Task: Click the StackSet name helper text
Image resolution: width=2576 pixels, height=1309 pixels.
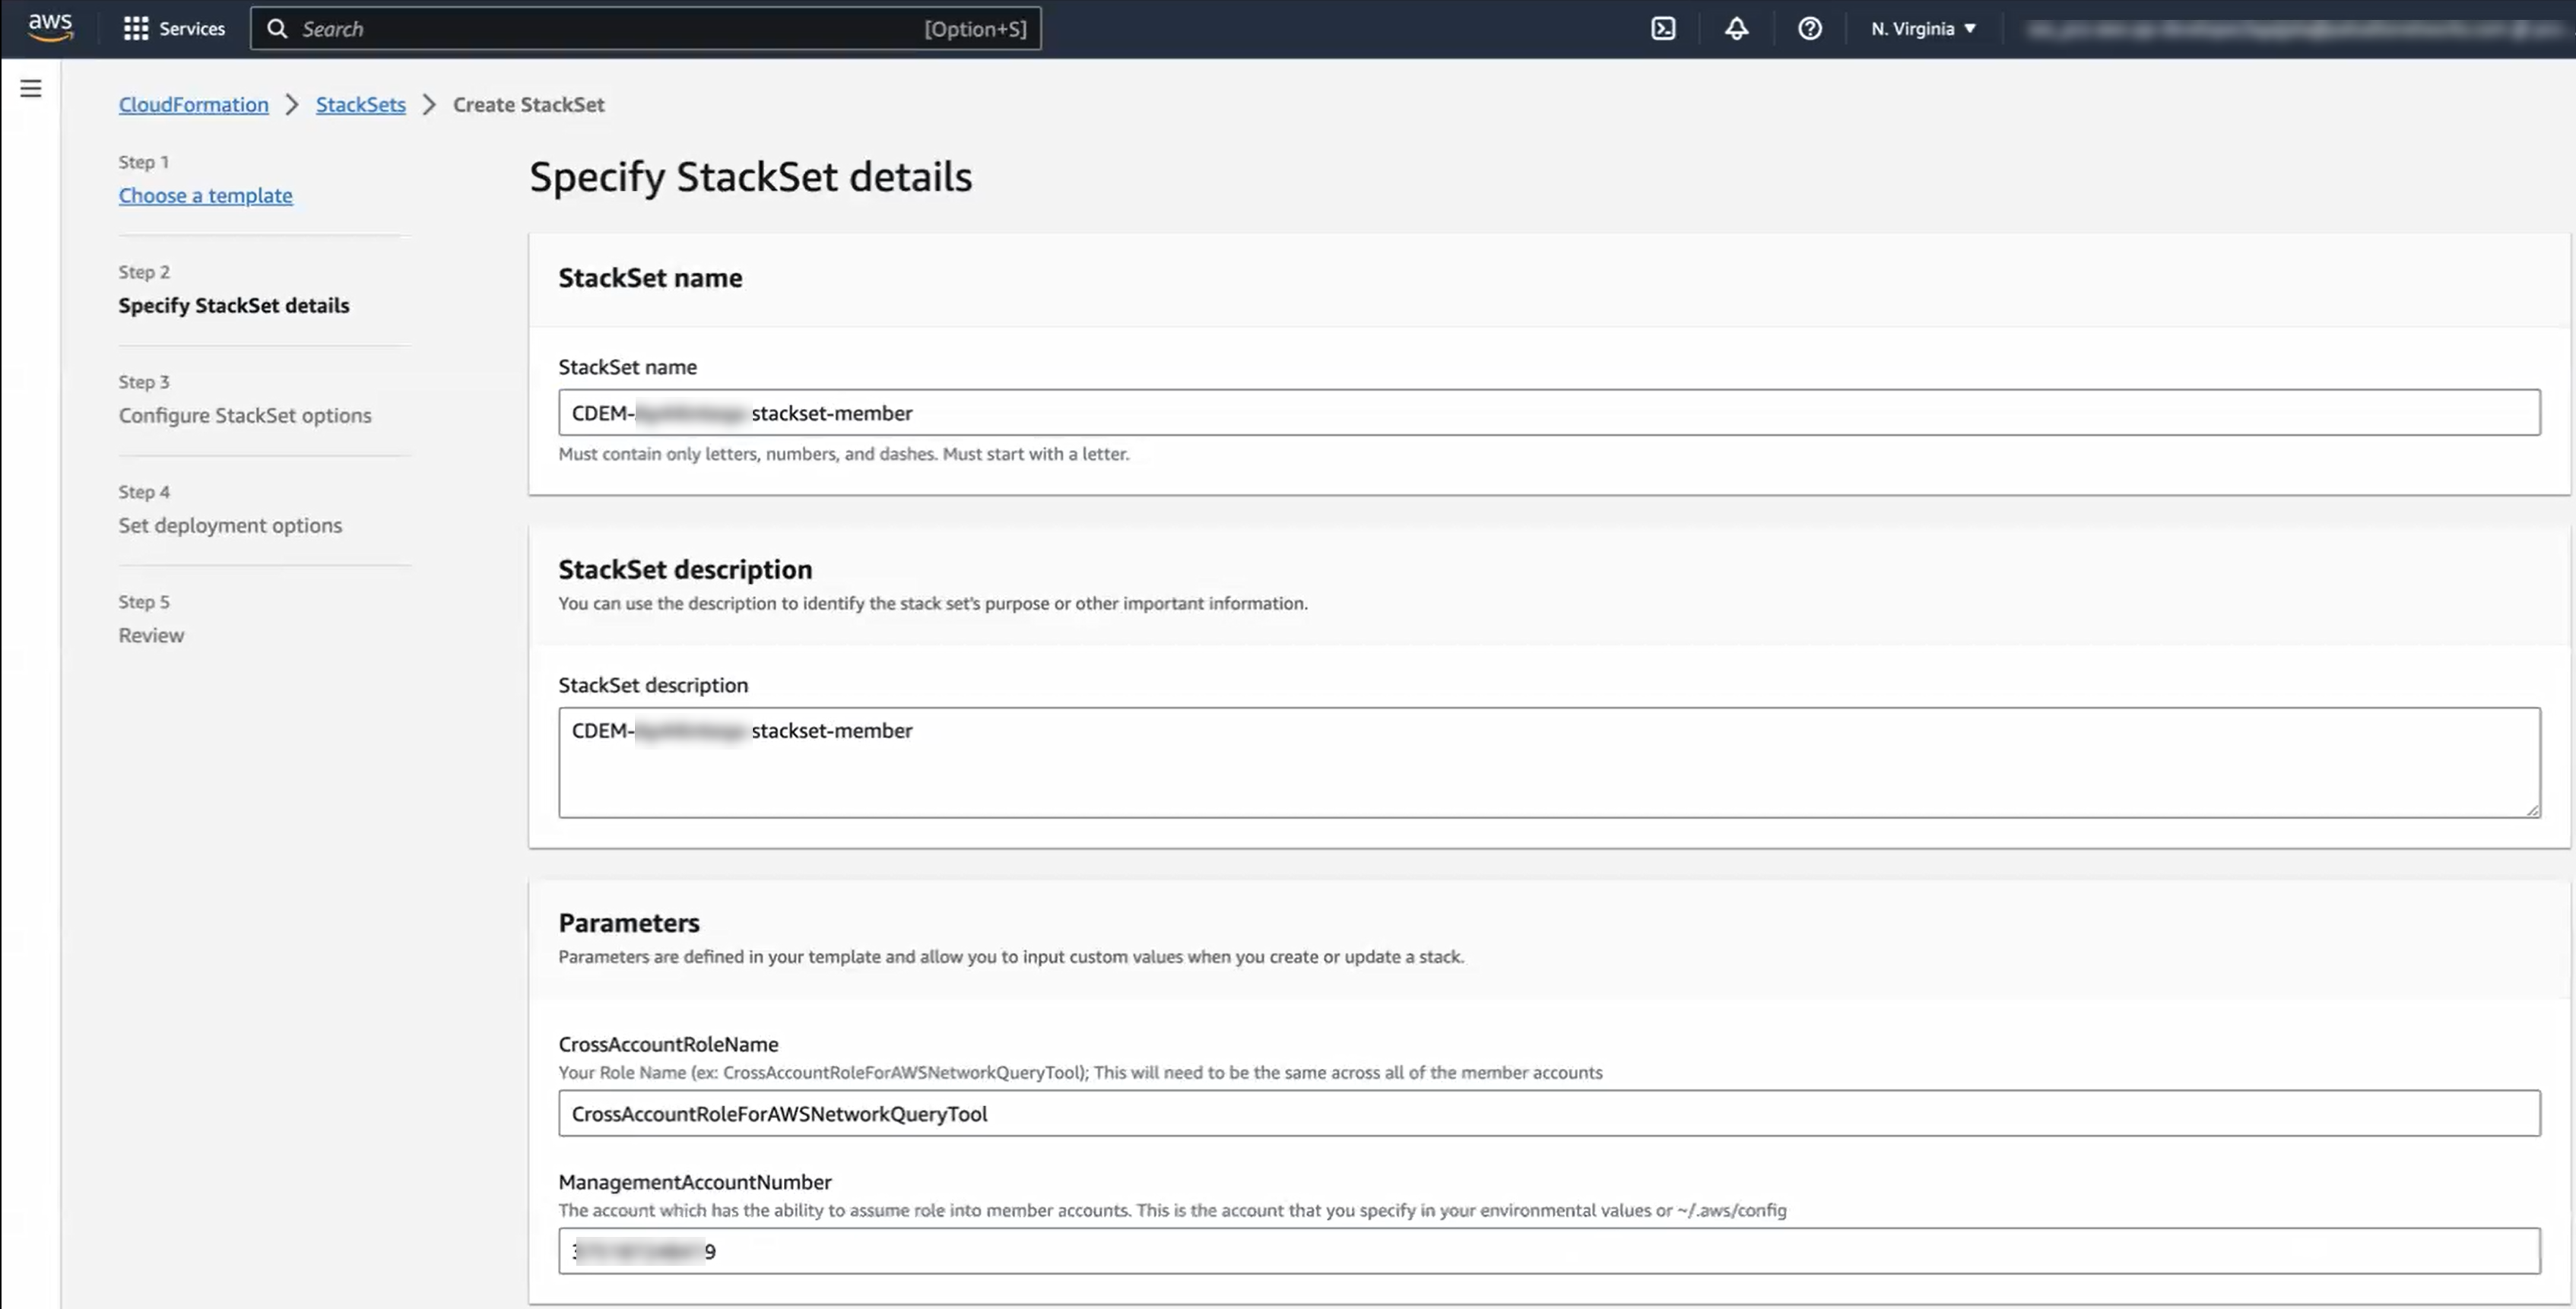Action: [x=843, y=453]
